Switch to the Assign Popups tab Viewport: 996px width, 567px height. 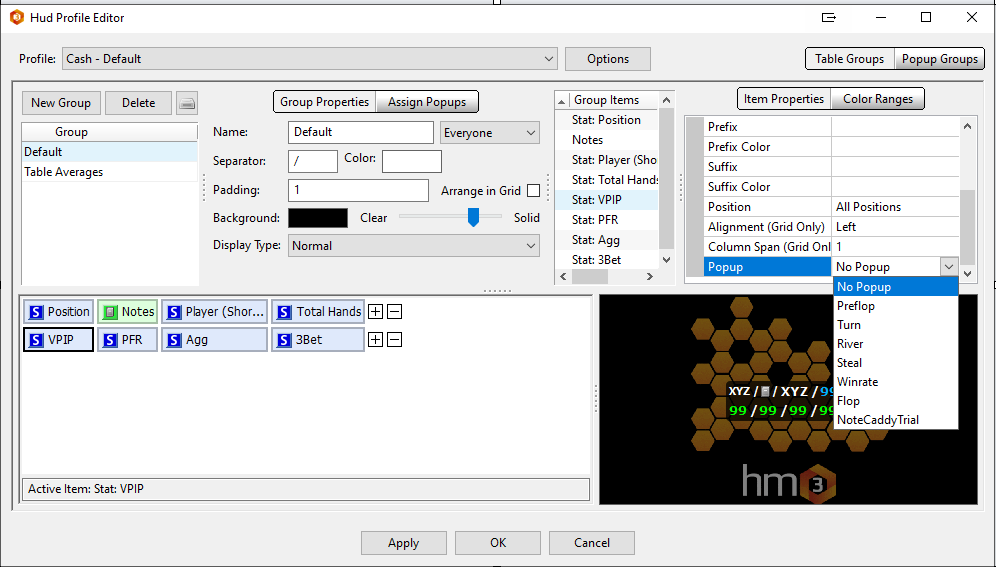point(427,102)
